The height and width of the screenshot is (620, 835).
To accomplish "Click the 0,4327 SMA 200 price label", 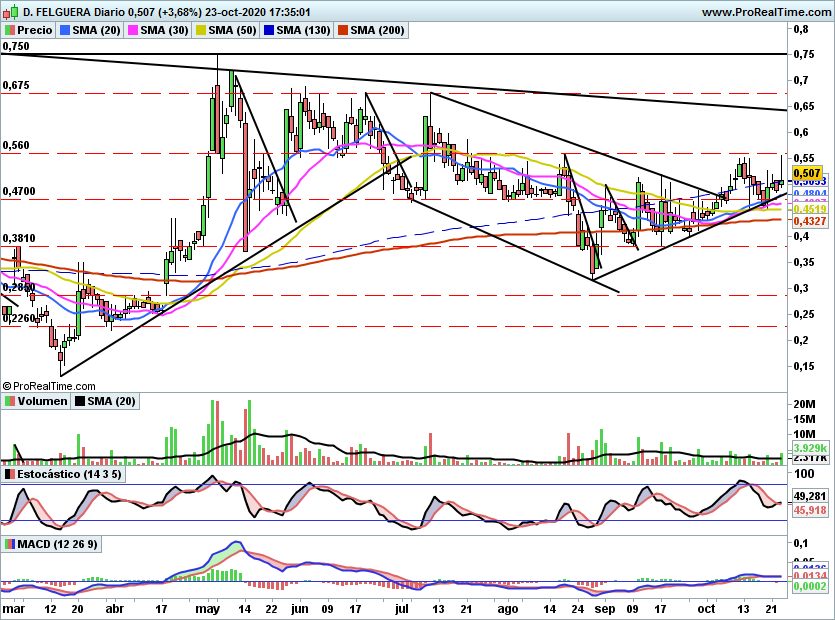I will (809, 221).
